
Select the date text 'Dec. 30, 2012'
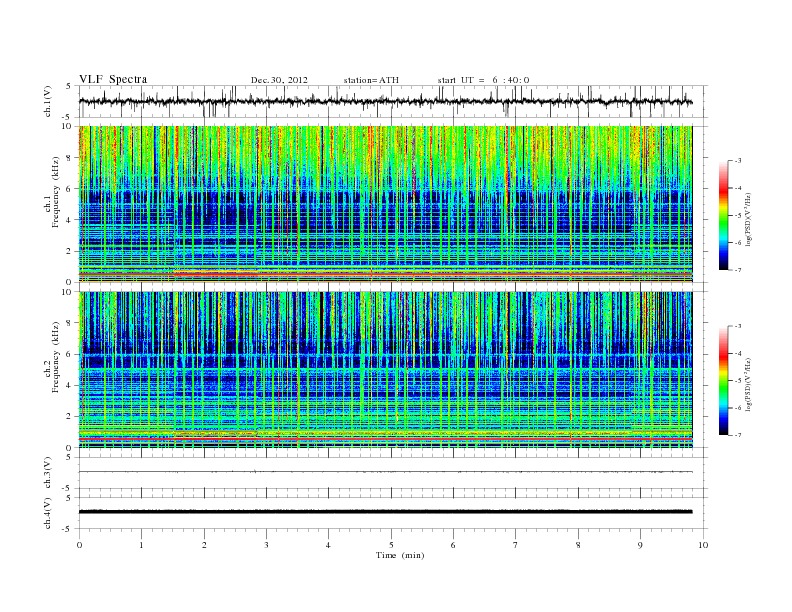[279, 80]
